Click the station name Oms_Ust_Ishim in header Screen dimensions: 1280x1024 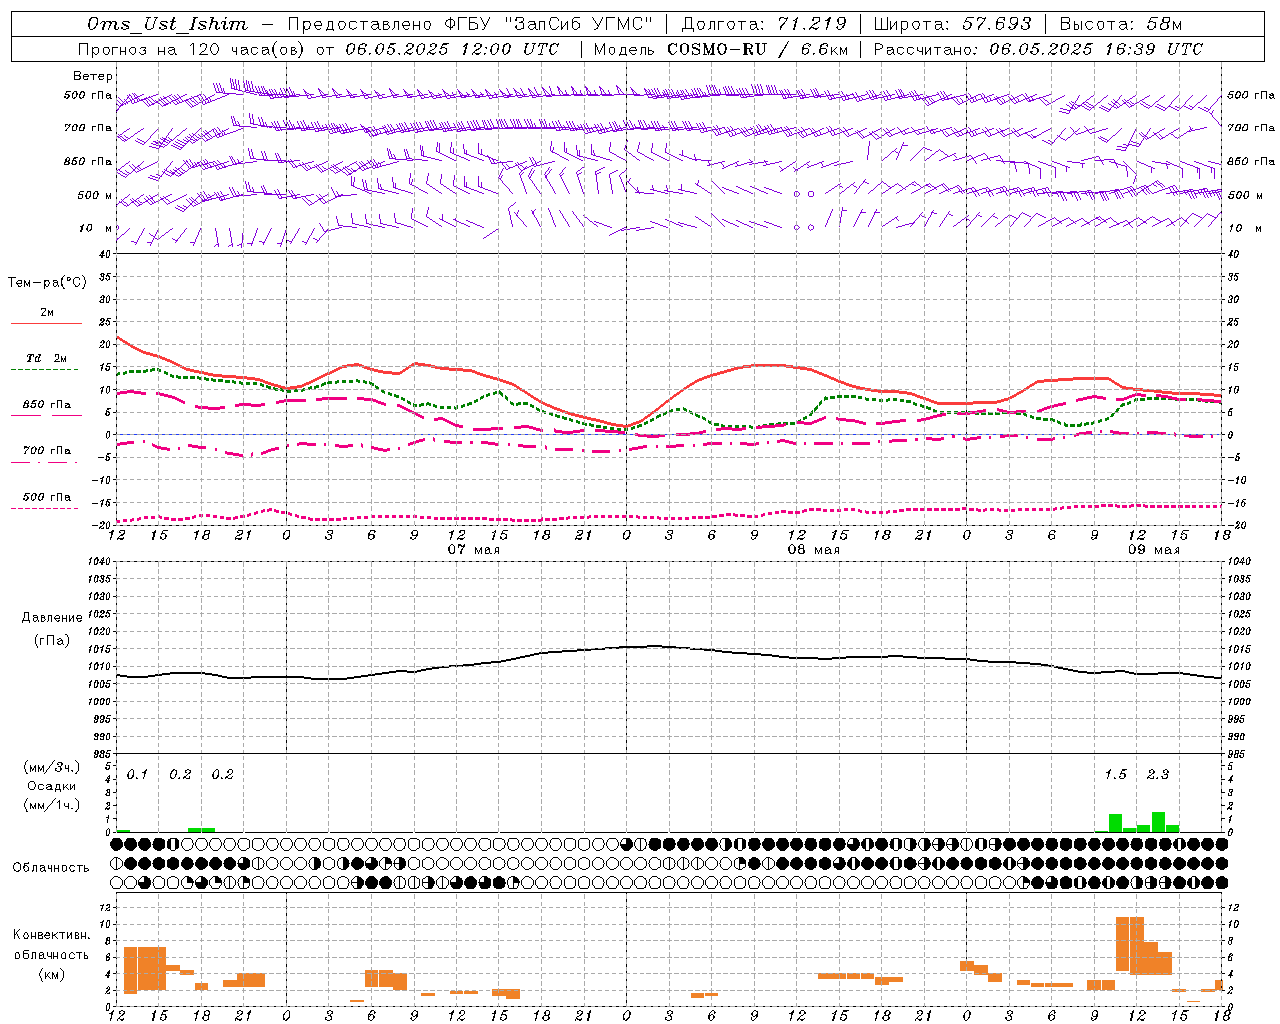click(x=167, y=24)
